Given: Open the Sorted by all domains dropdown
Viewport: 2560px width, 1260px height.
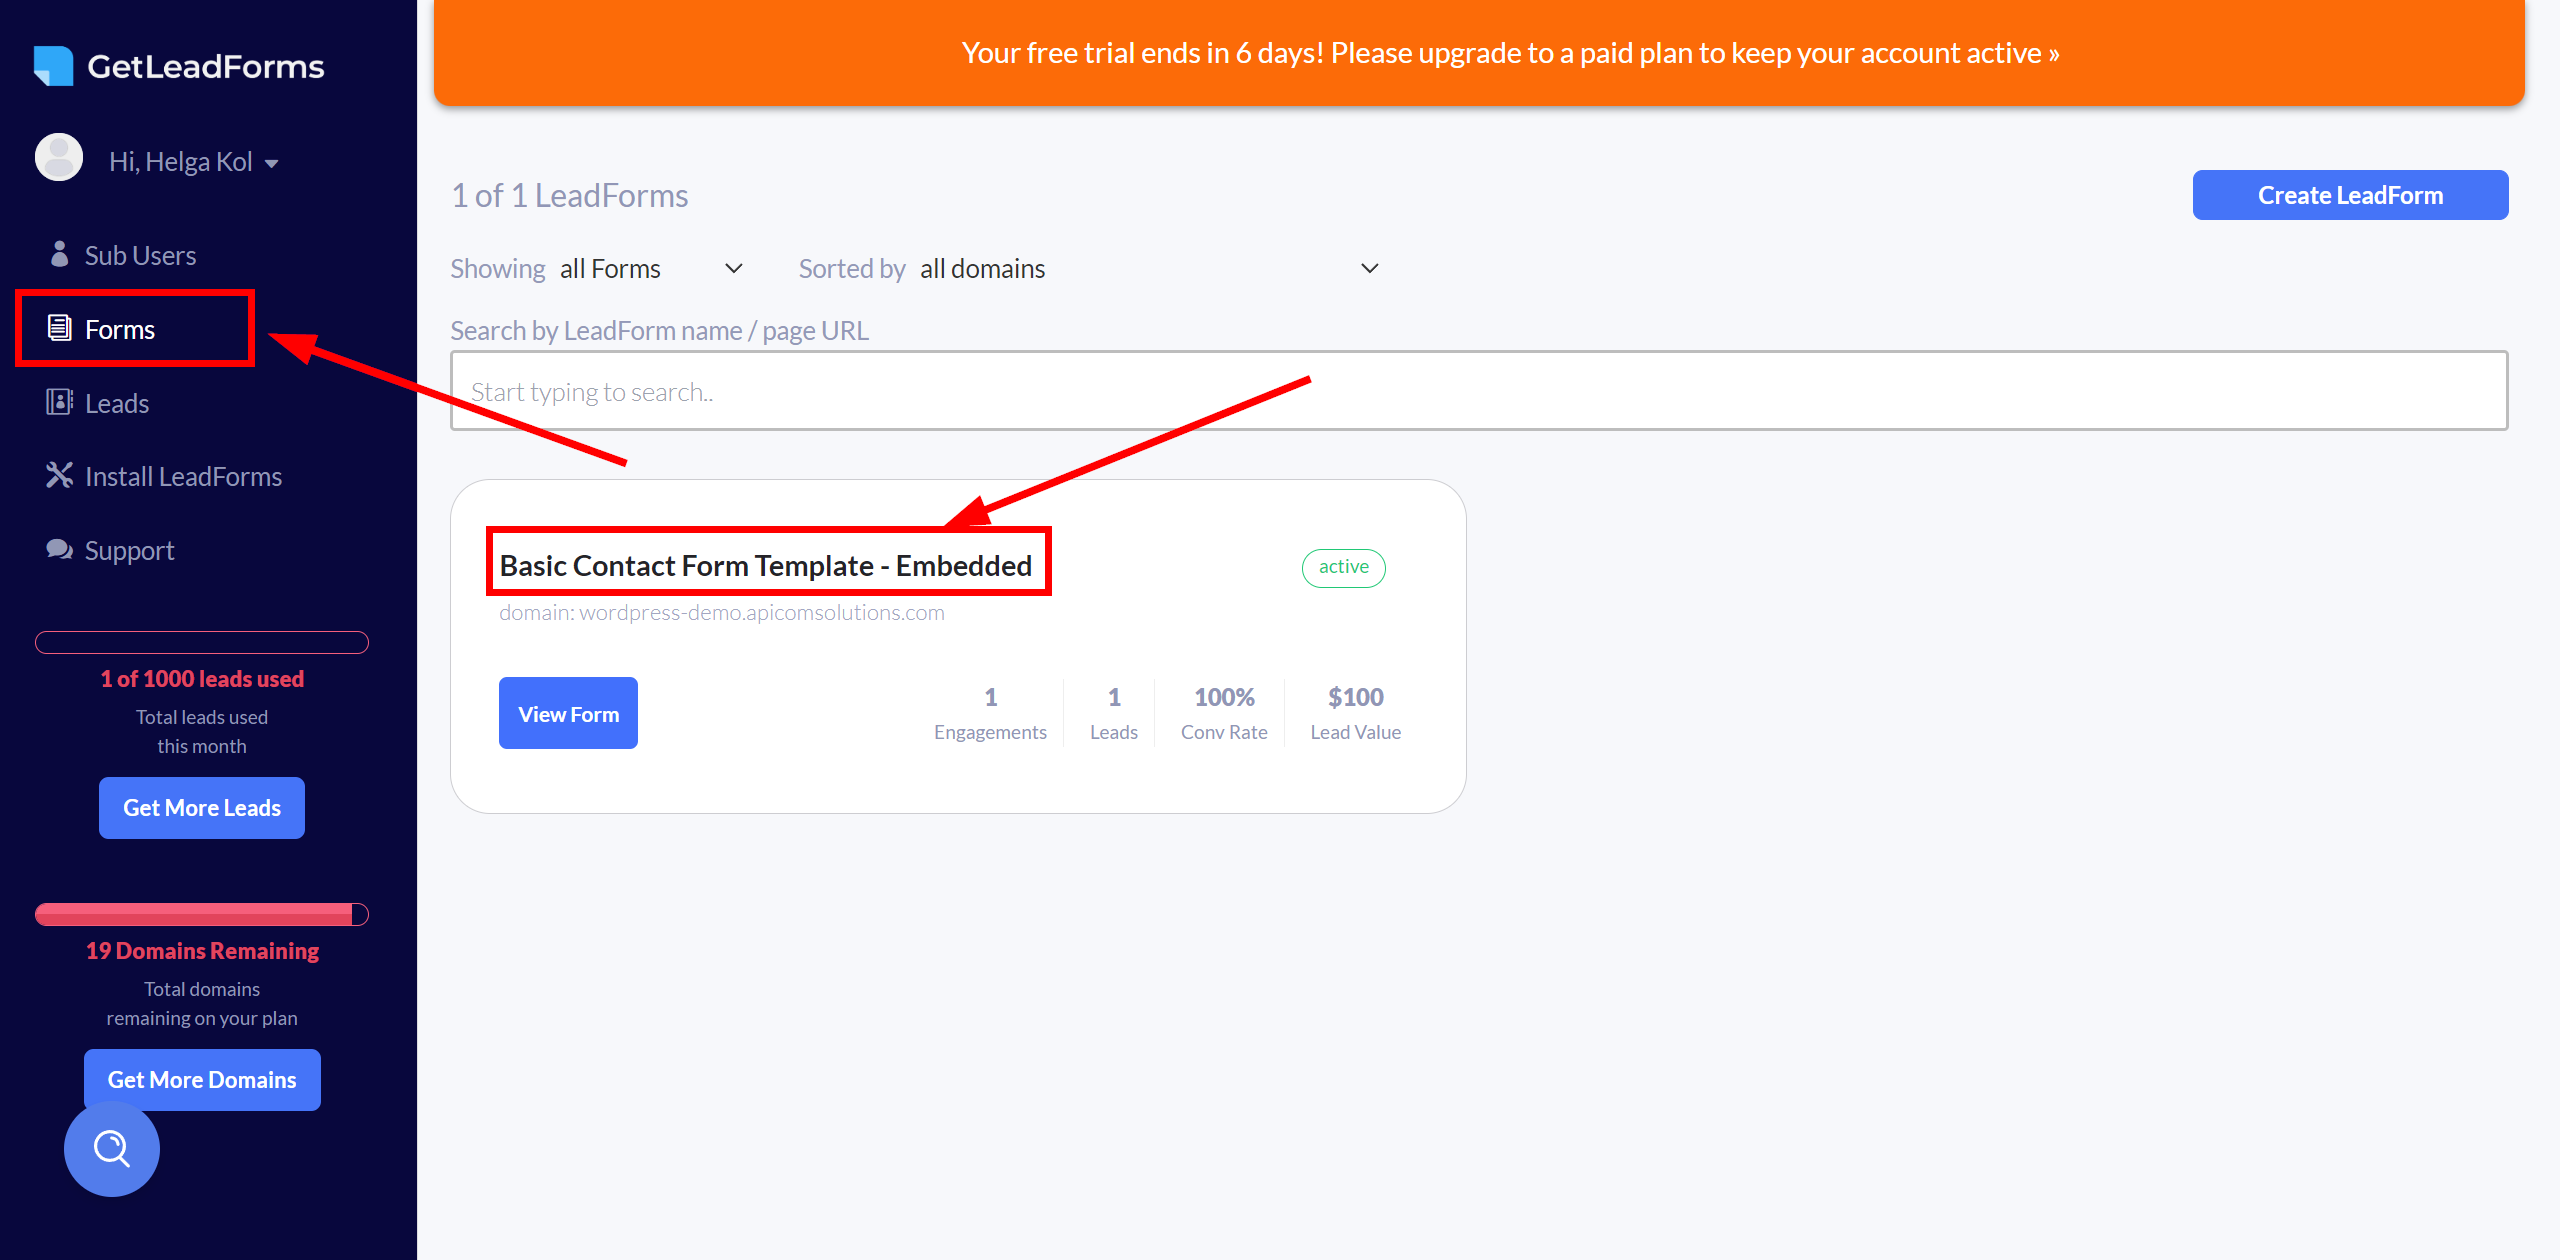Looking at the screenshot, I should (1150, 269).
